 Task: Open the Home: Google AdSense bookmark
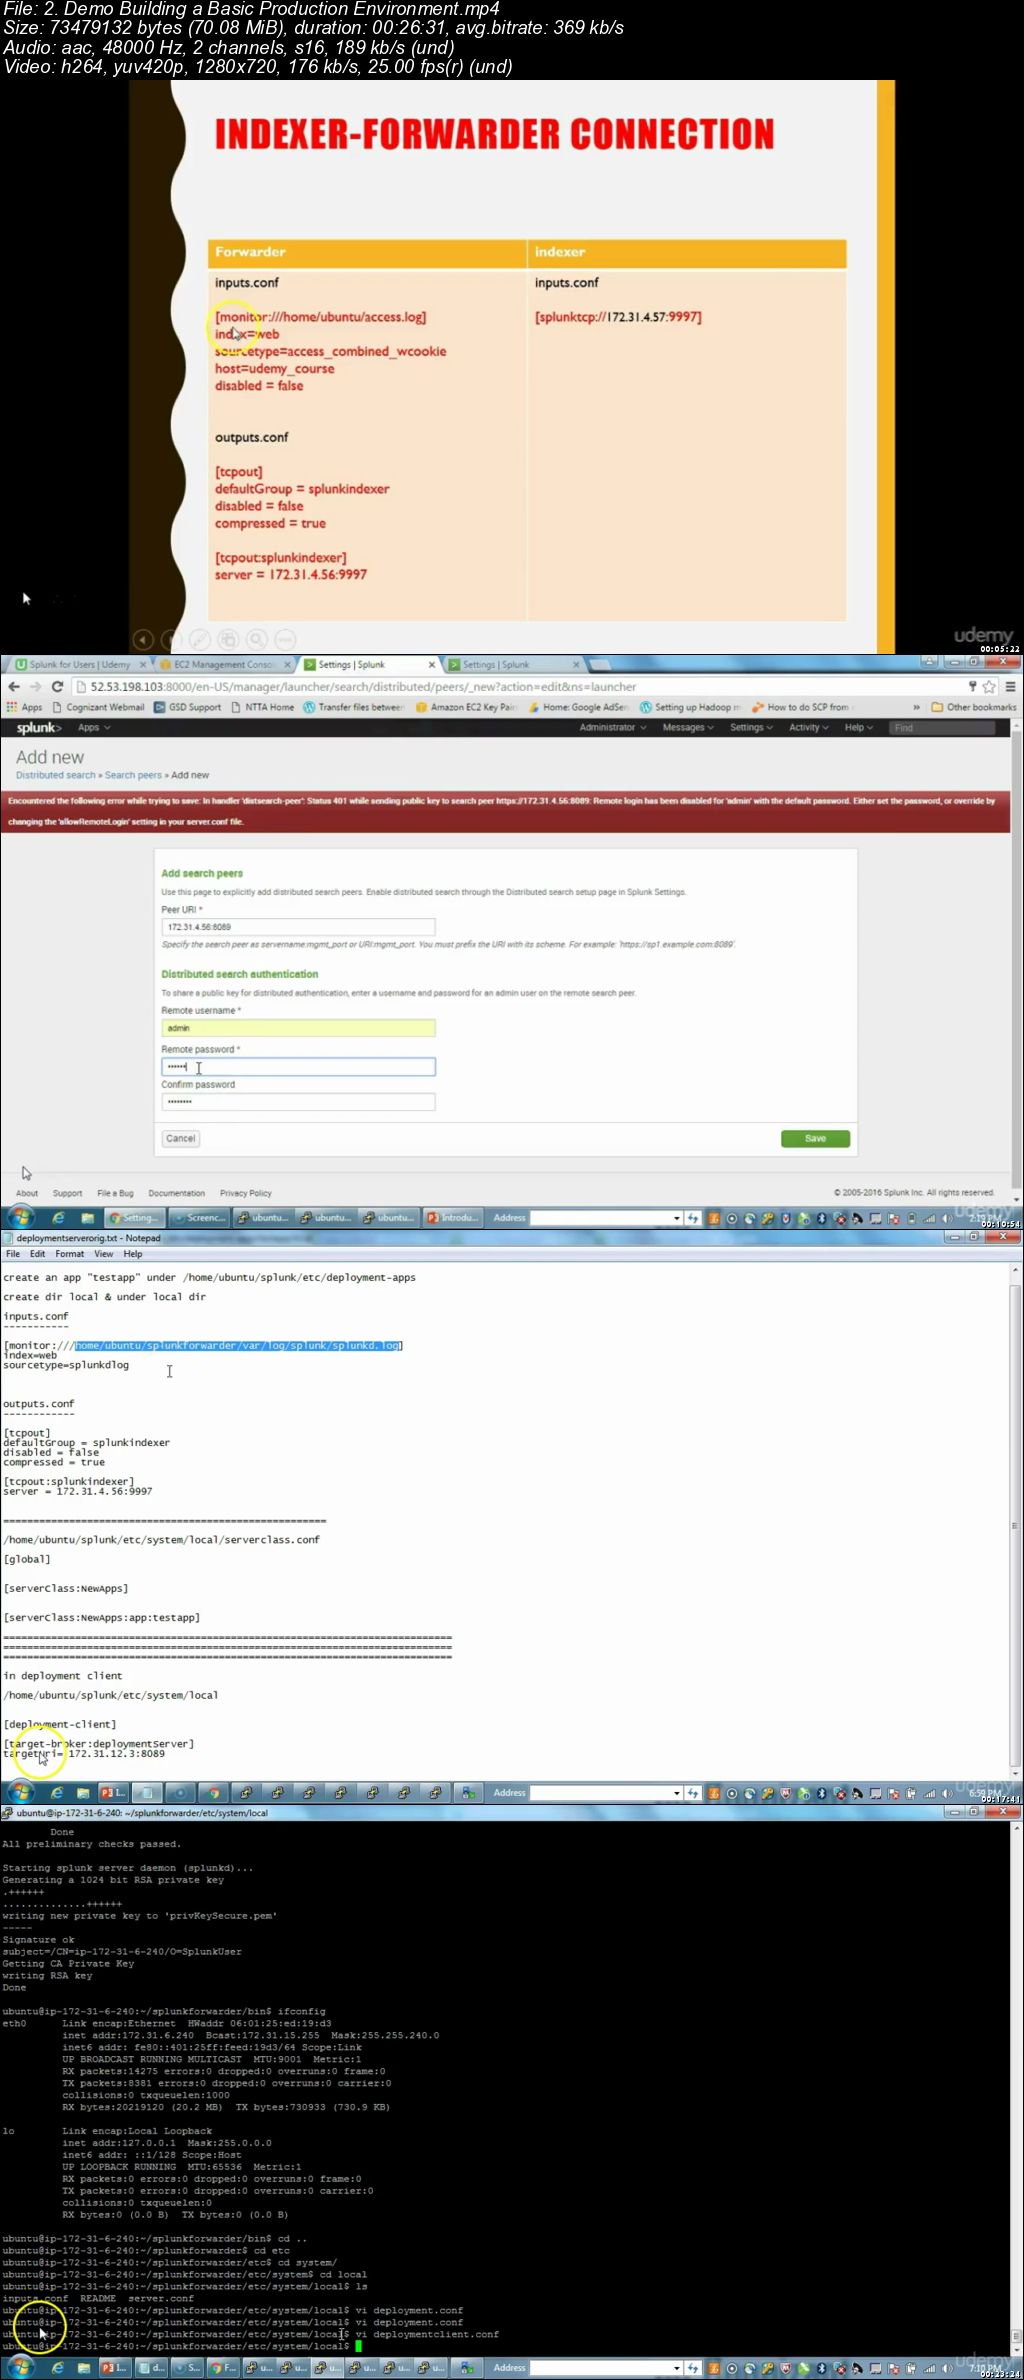point(579,707)
